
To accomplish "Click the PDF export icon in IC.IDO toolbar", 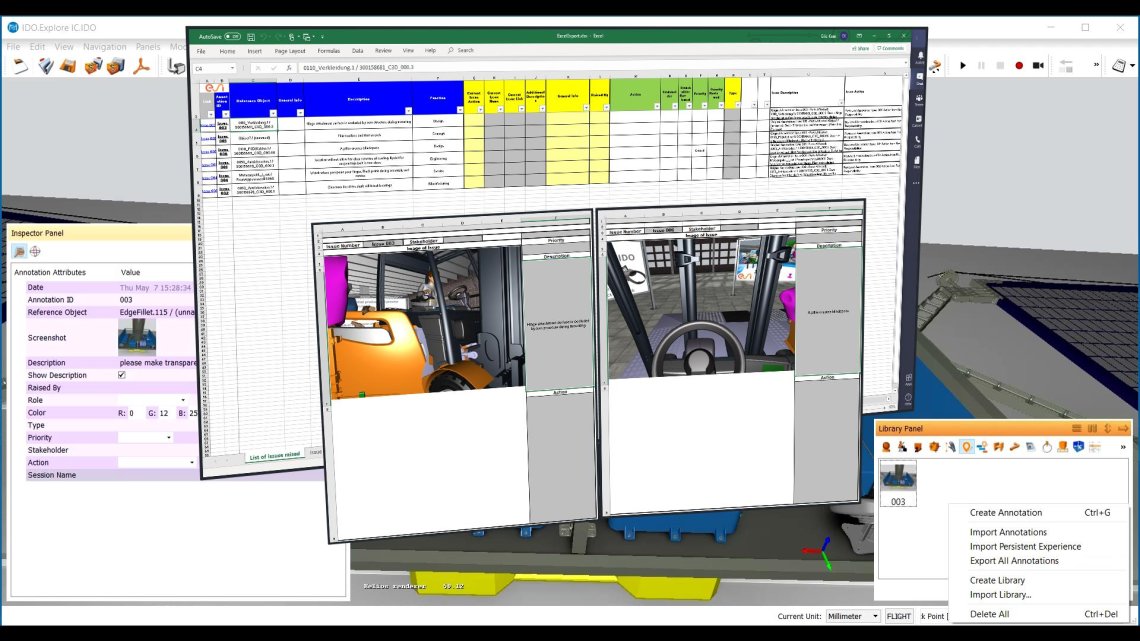I will pyautogui.click(x=141, y=67).
